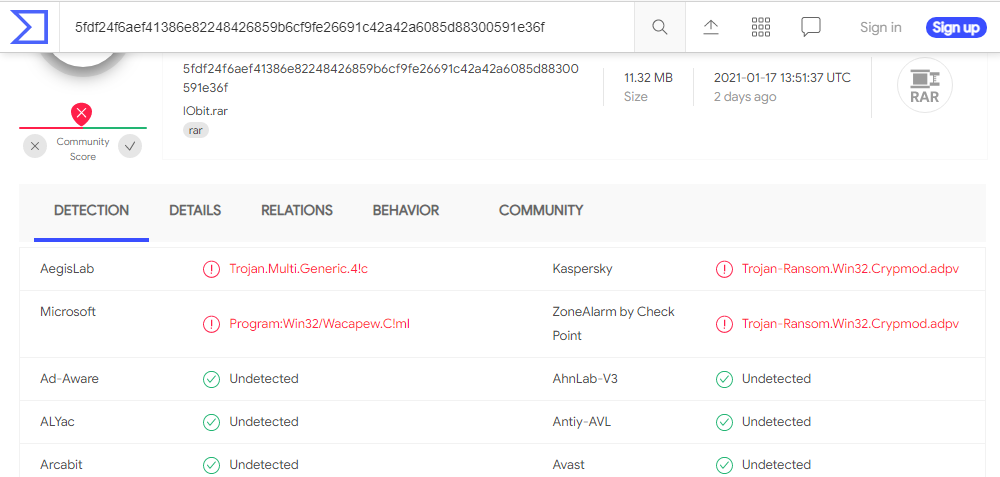
Task: Click the Kaspersky malicious alert icon
Action: point(724,269)
